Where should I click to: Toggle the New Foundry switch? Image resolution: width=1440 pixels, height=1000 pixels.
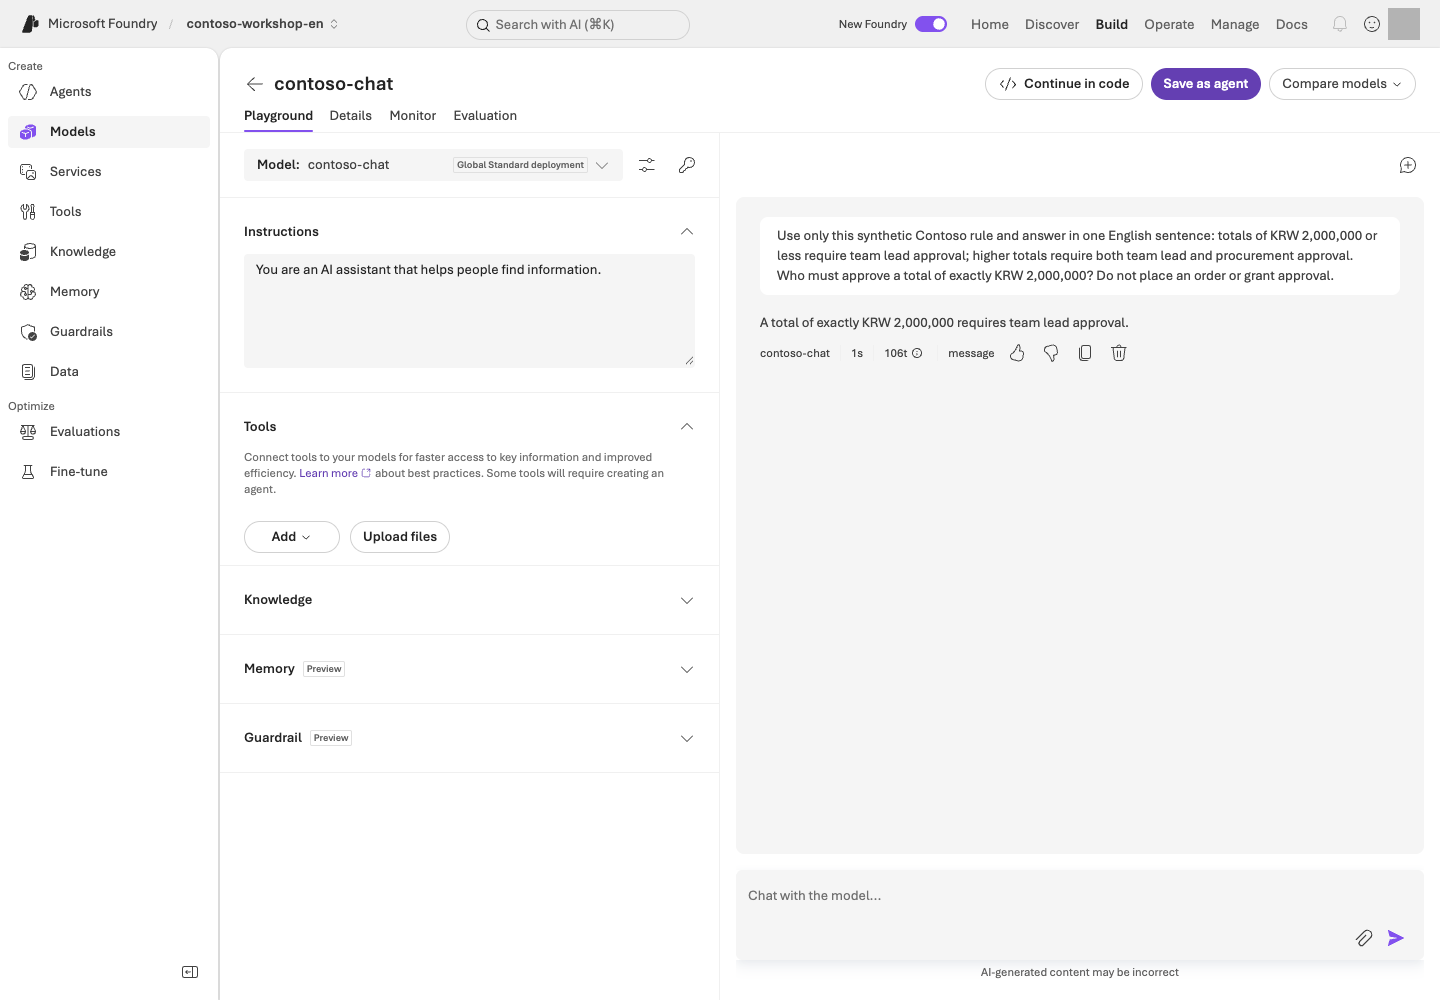click(x=931, y=24)
